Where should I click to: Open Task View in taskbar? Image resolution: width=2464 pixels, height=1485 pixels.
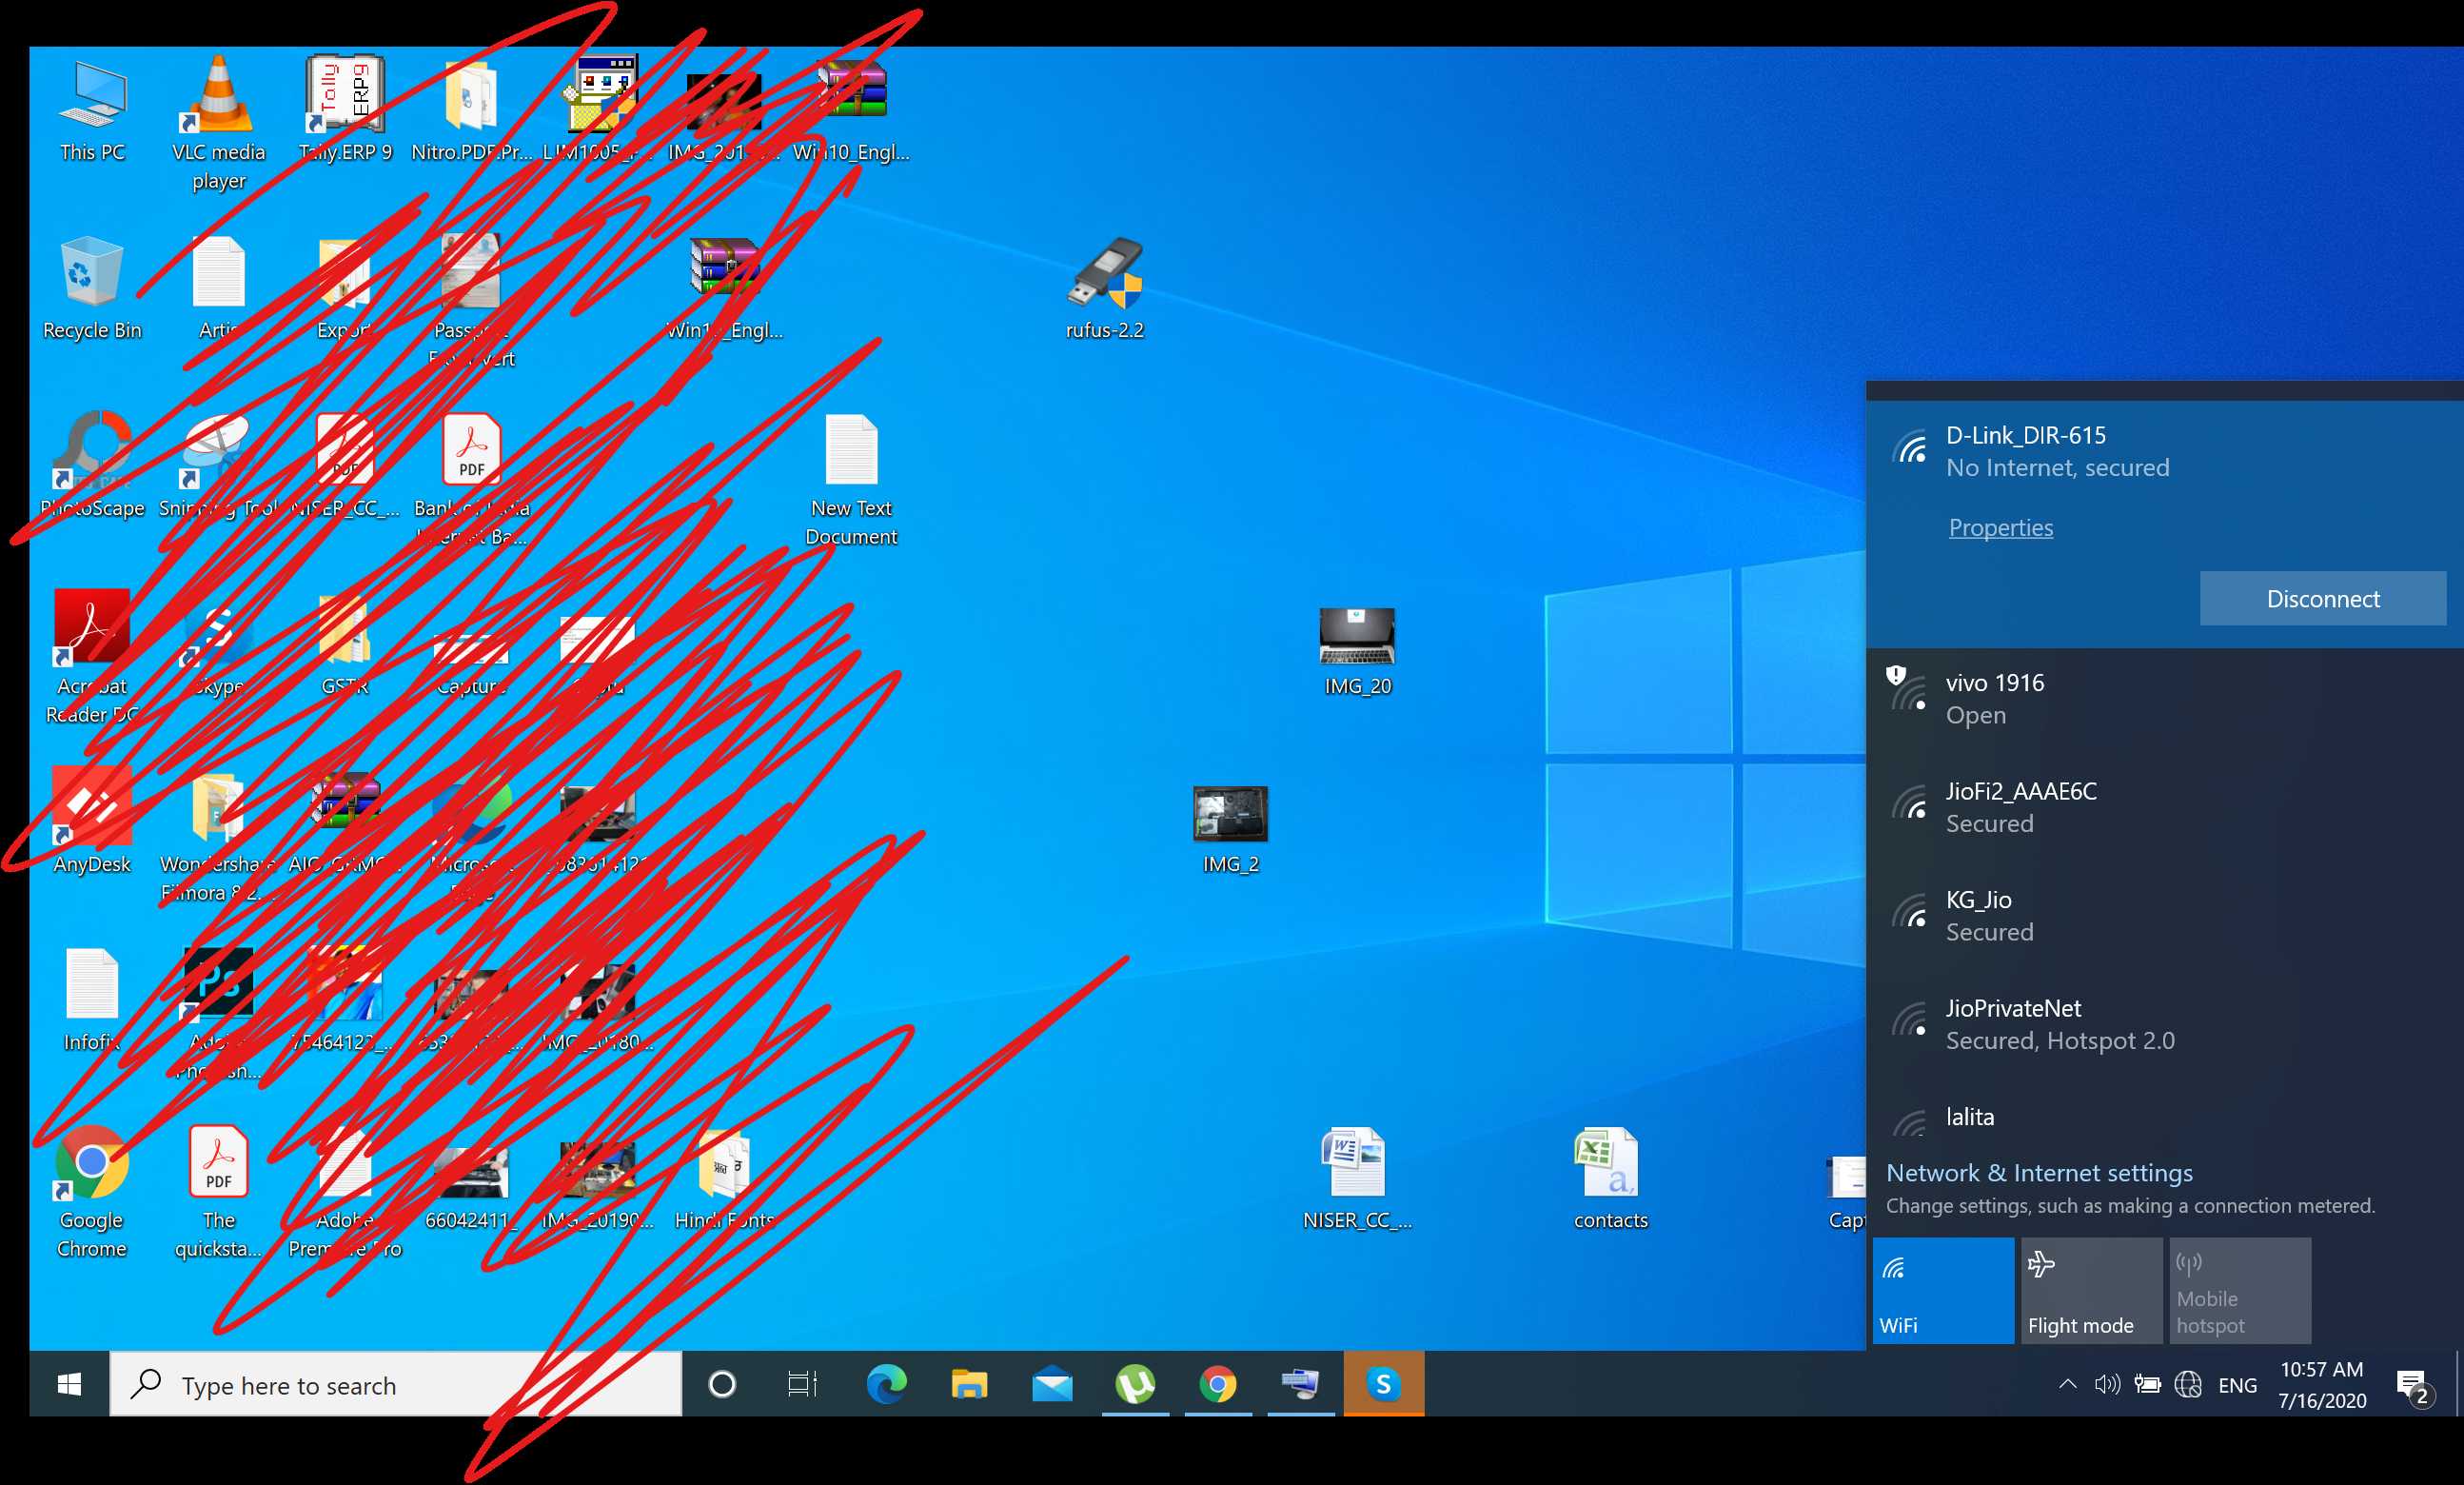802,1384
